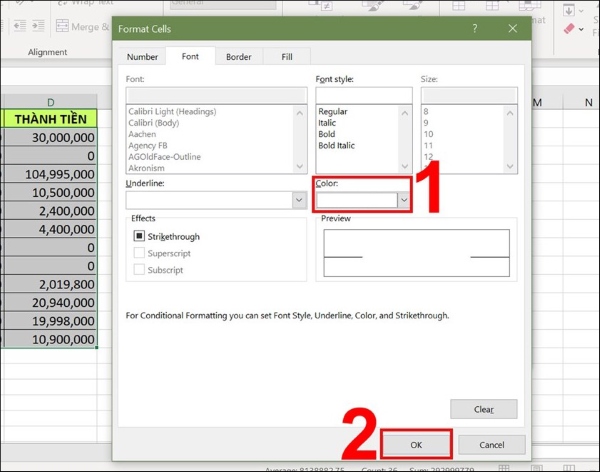Switch to the Number tab
This screenshot has width=600, height=472.
(142, 57)
